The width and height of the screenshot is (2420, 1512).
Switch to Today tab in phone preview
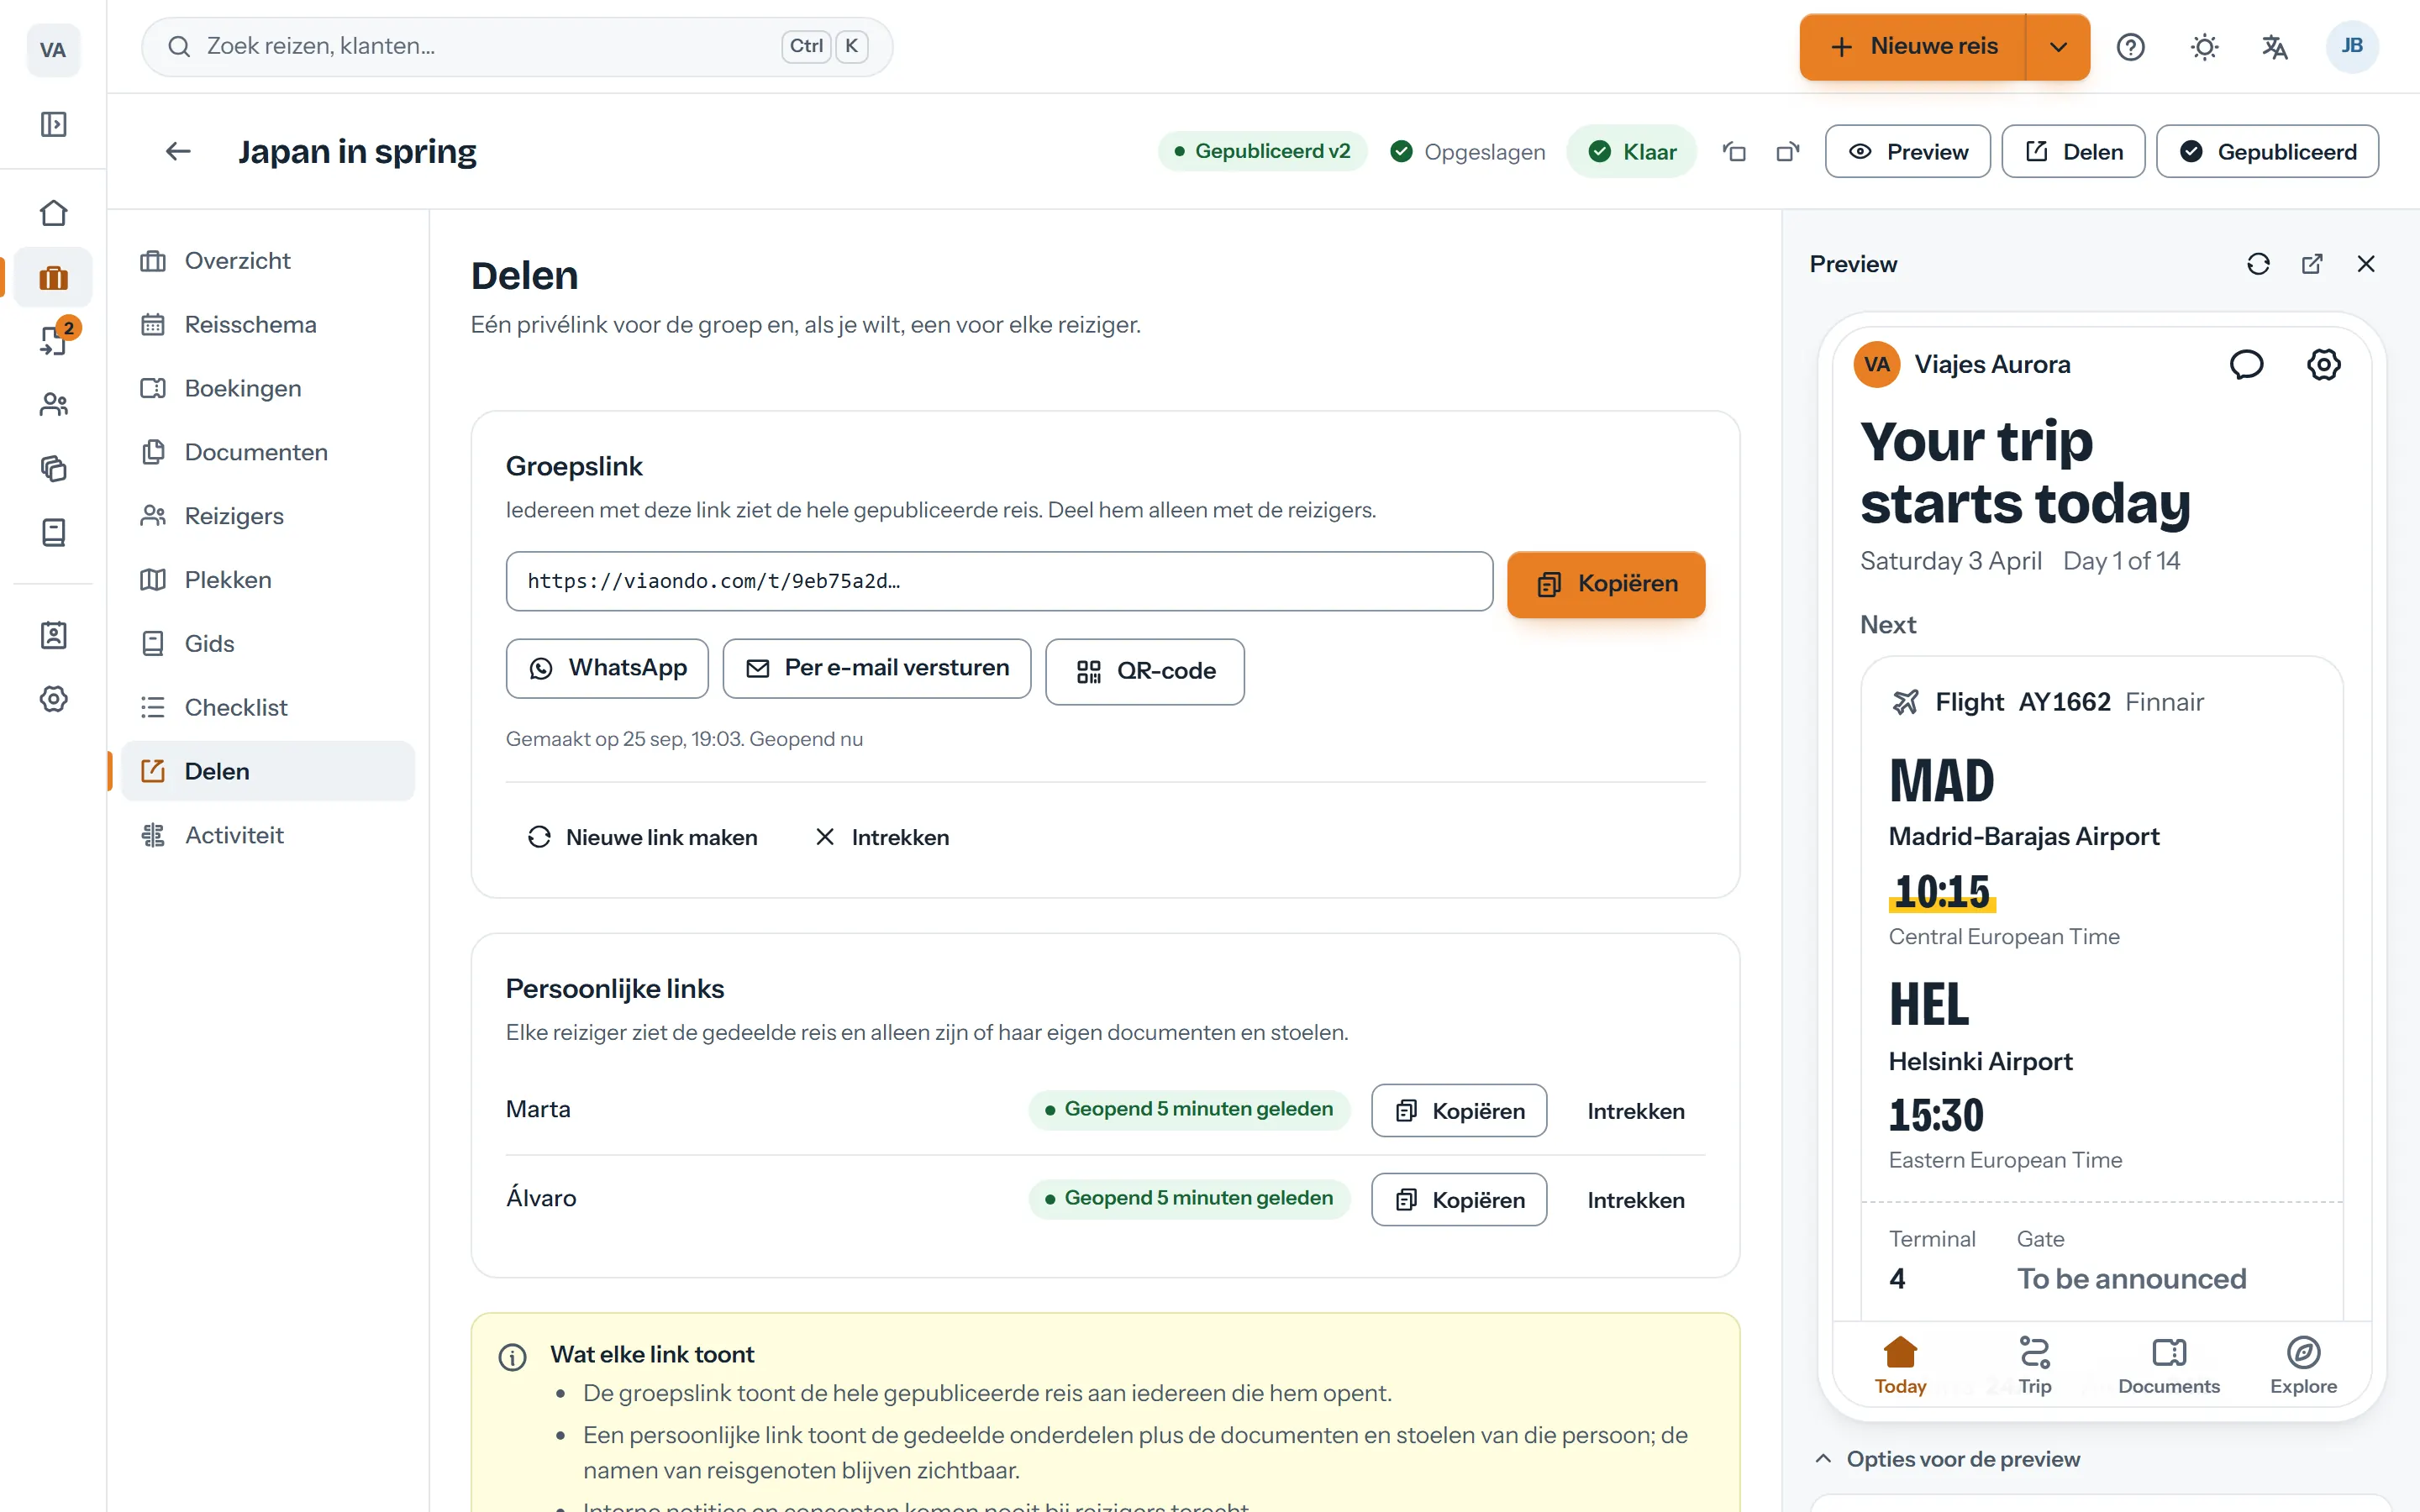(x=1900, y=1365)
